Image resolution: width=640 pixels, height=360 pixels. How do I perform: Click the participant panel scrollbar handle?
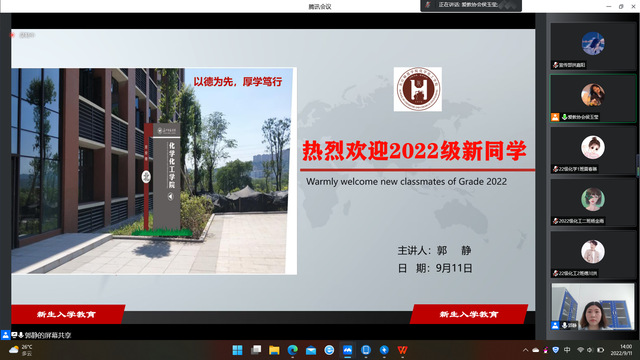638,165
